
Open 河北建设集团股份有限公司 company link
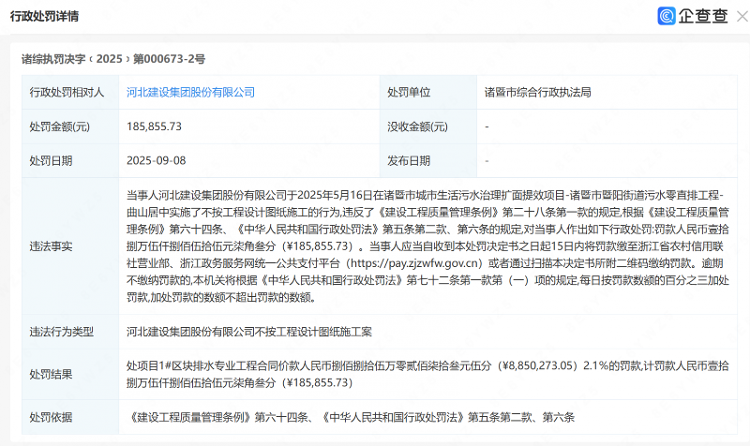click(x=190, y=92)
